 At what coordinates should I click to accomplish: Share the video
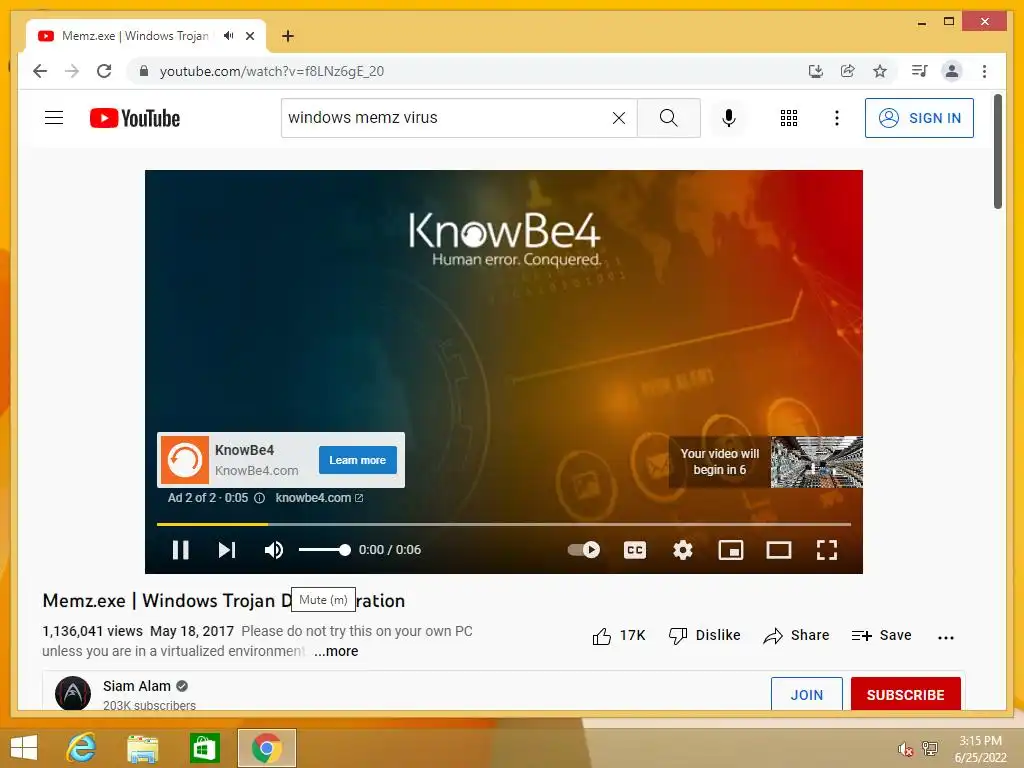coord(796,635)
